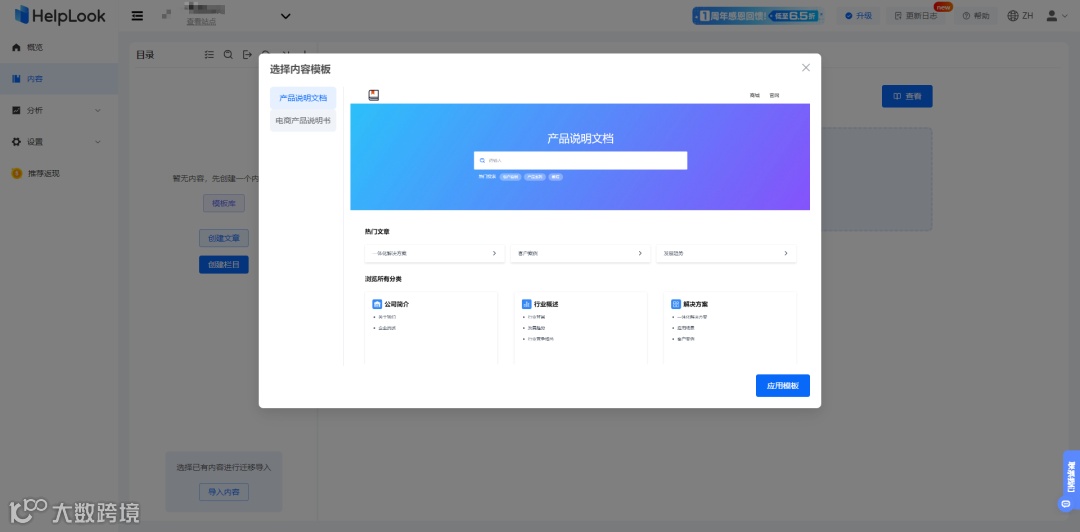Viewport: 1080px width, 532px height.
Task: Click search field in template preview
Action: point(581,160)
